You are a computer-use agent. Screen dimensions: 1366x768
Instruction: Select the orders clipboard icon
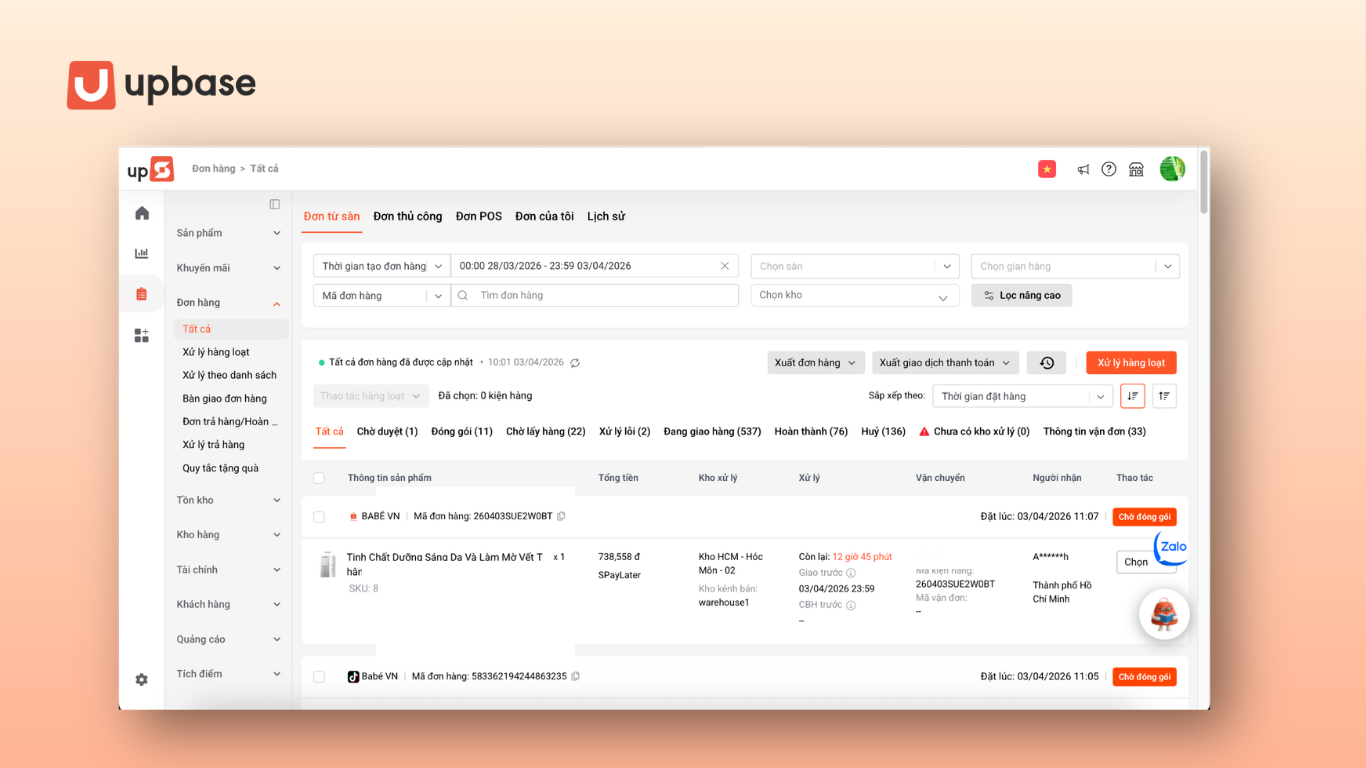[142, 294]
